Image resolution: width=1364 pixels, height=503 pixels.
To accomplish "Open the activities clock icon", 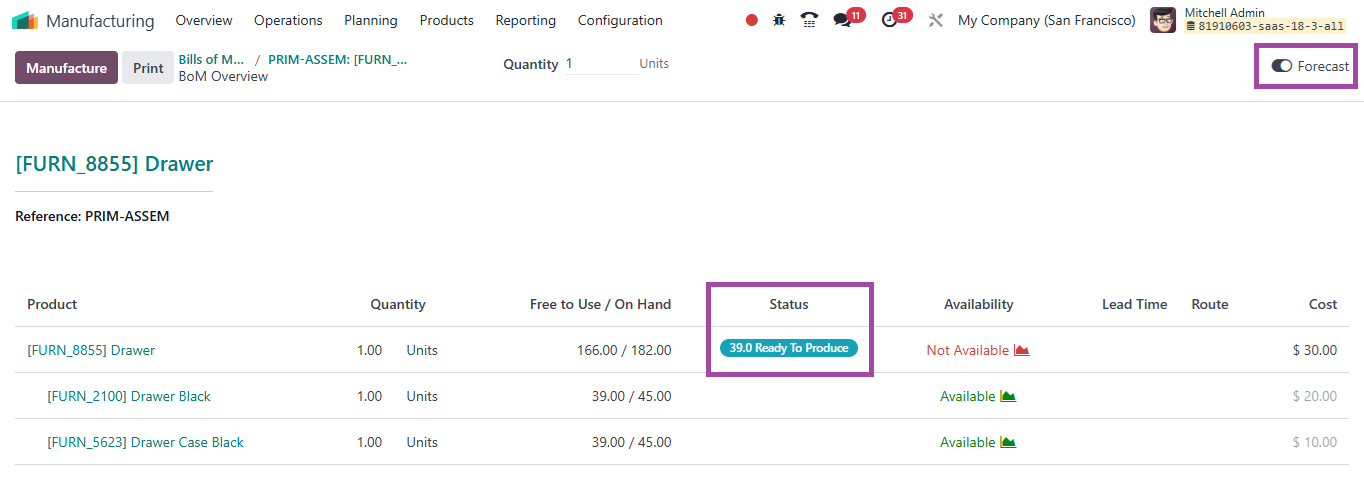I will pos(889,20).
